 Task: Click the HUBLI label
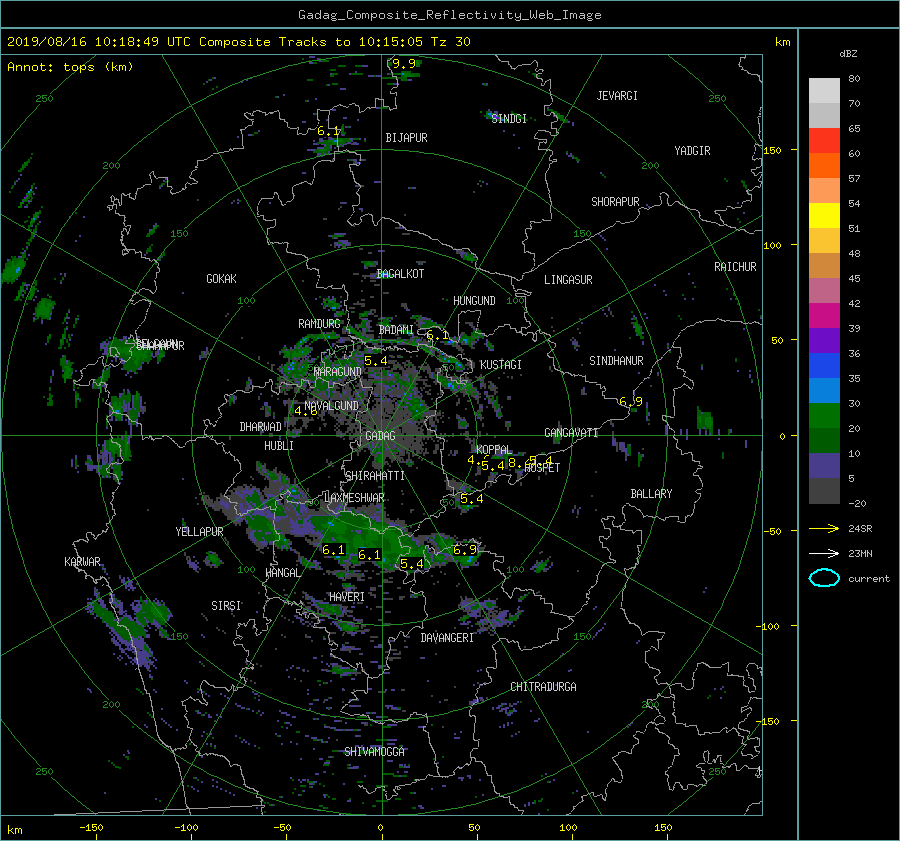(x=279, y=446)
